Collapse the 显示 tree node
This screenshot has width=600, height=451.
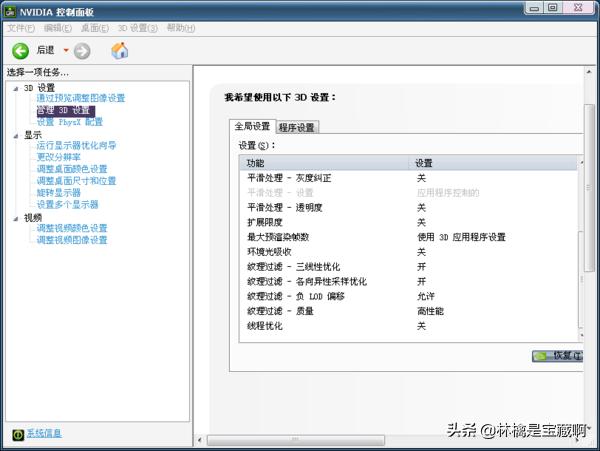15,134
